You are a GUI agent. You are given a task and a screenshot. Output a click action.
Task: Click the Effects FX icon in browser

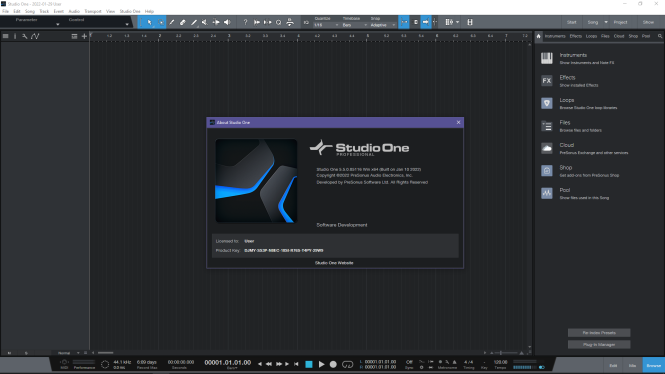pos(547,81)
